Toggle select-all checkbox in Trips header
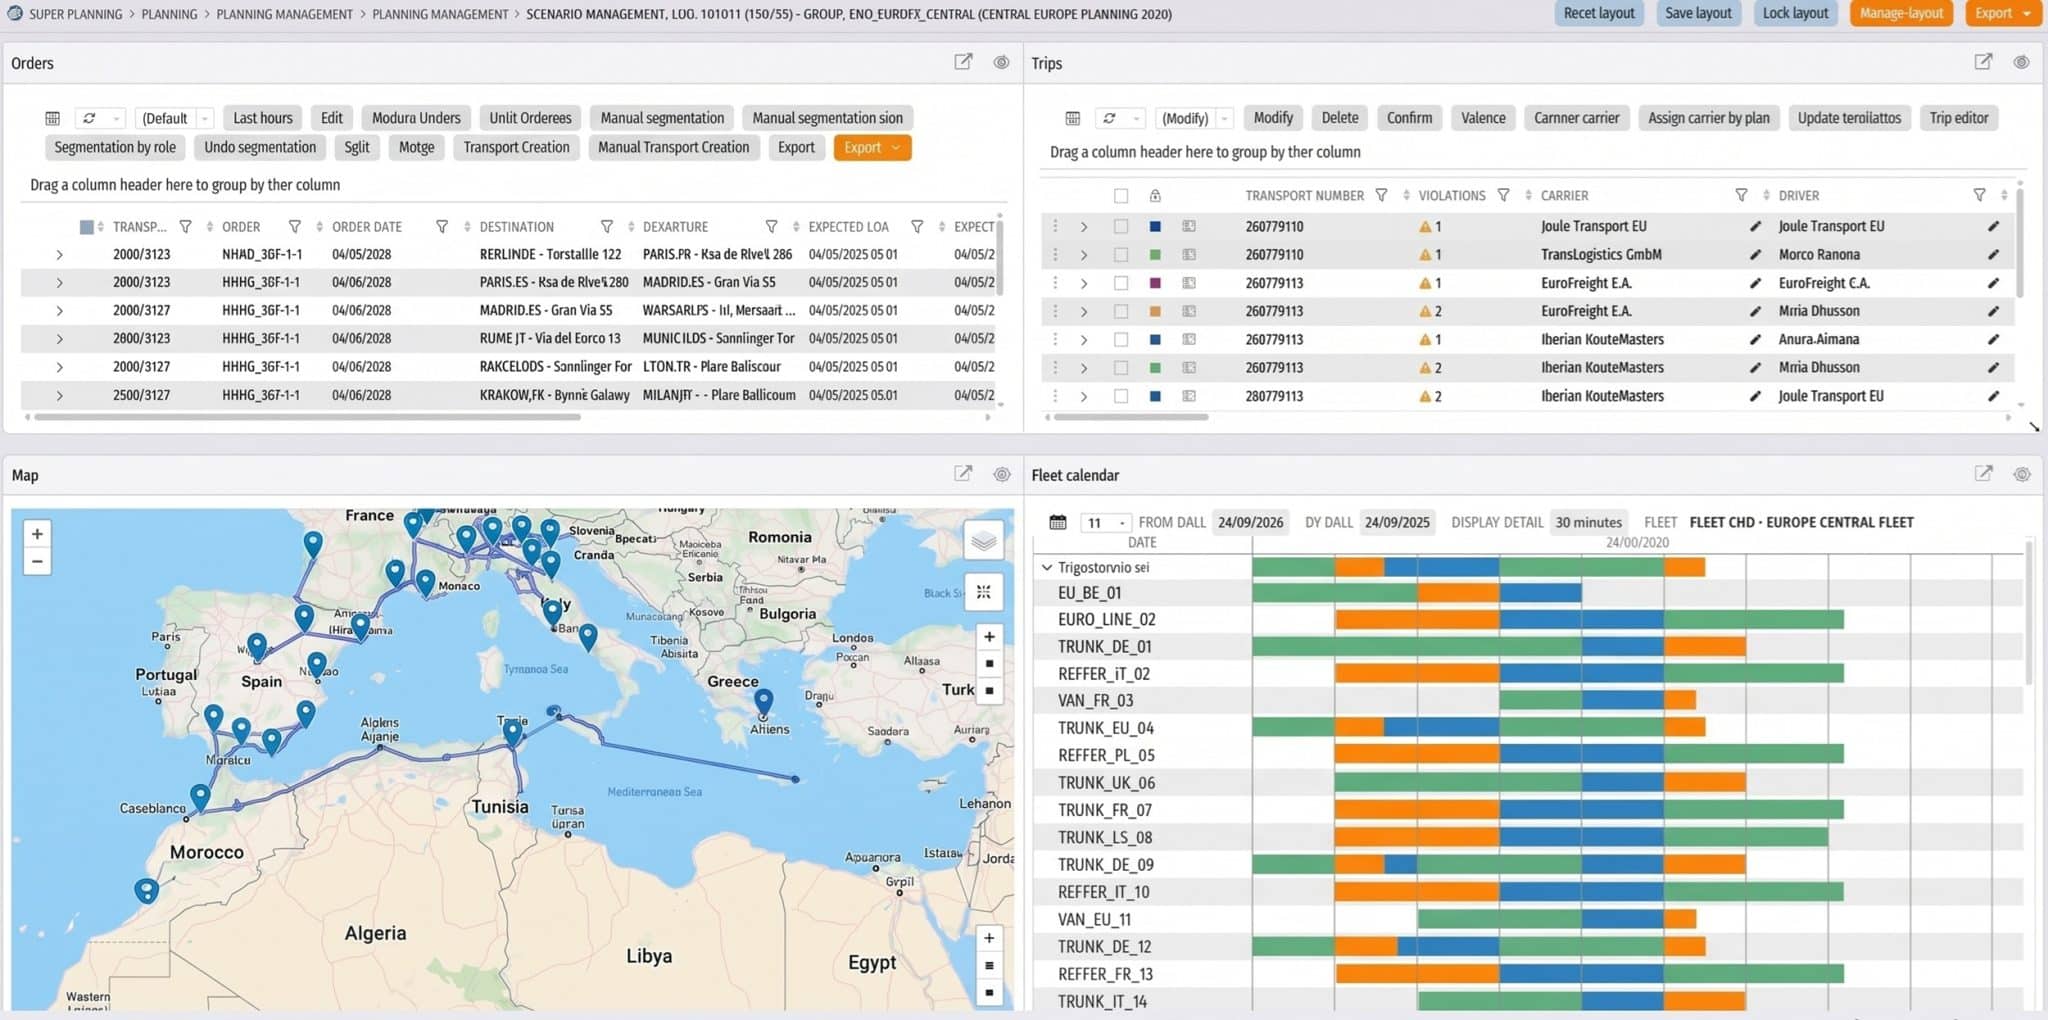The image size is (2048, 1020). 1121,196
